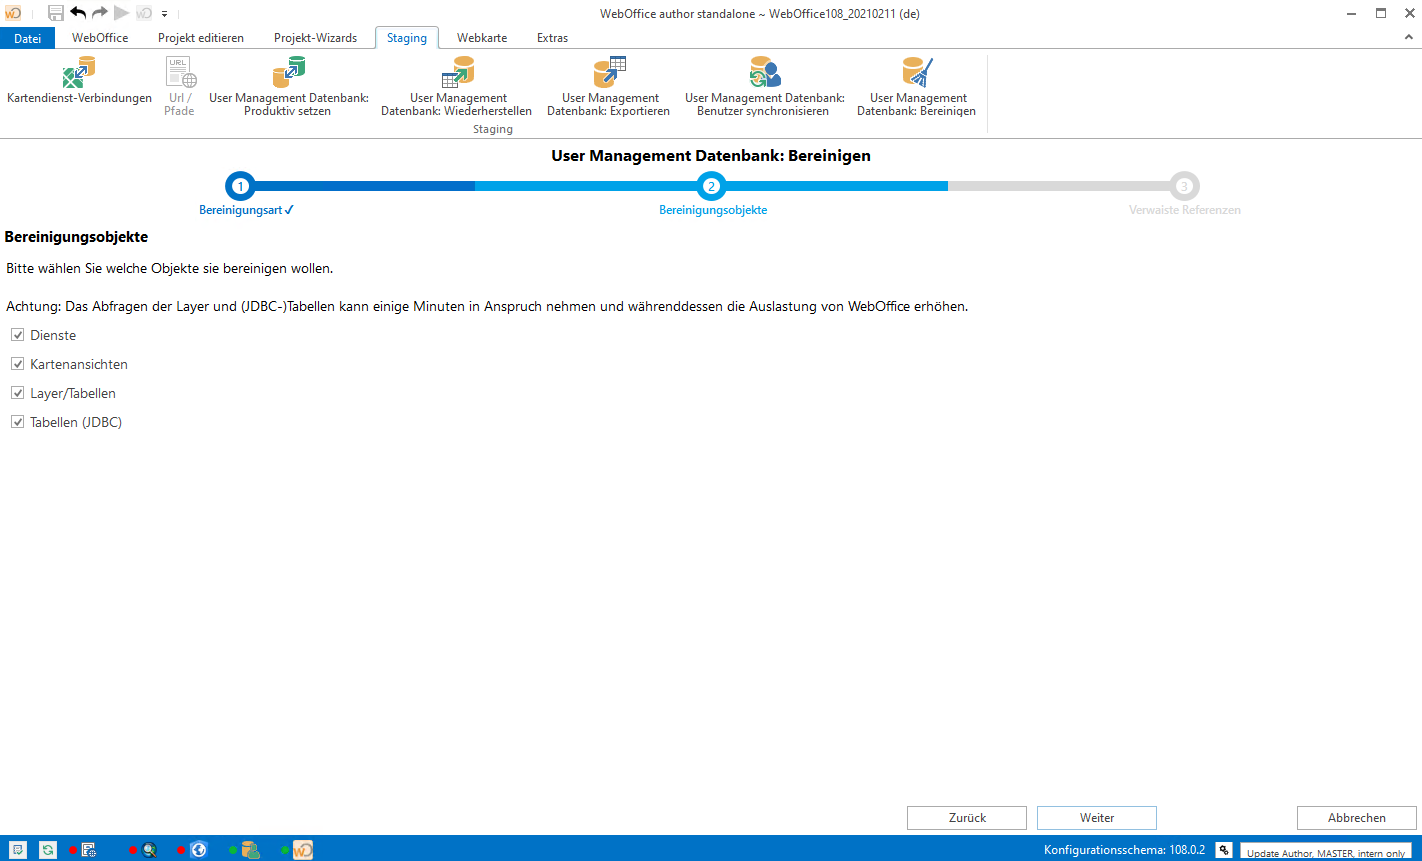Switch to the WebOffice ribbon tab
The height and width of the screenshot is (861, 1422).
pyautogui.click(x=100, y=38)
